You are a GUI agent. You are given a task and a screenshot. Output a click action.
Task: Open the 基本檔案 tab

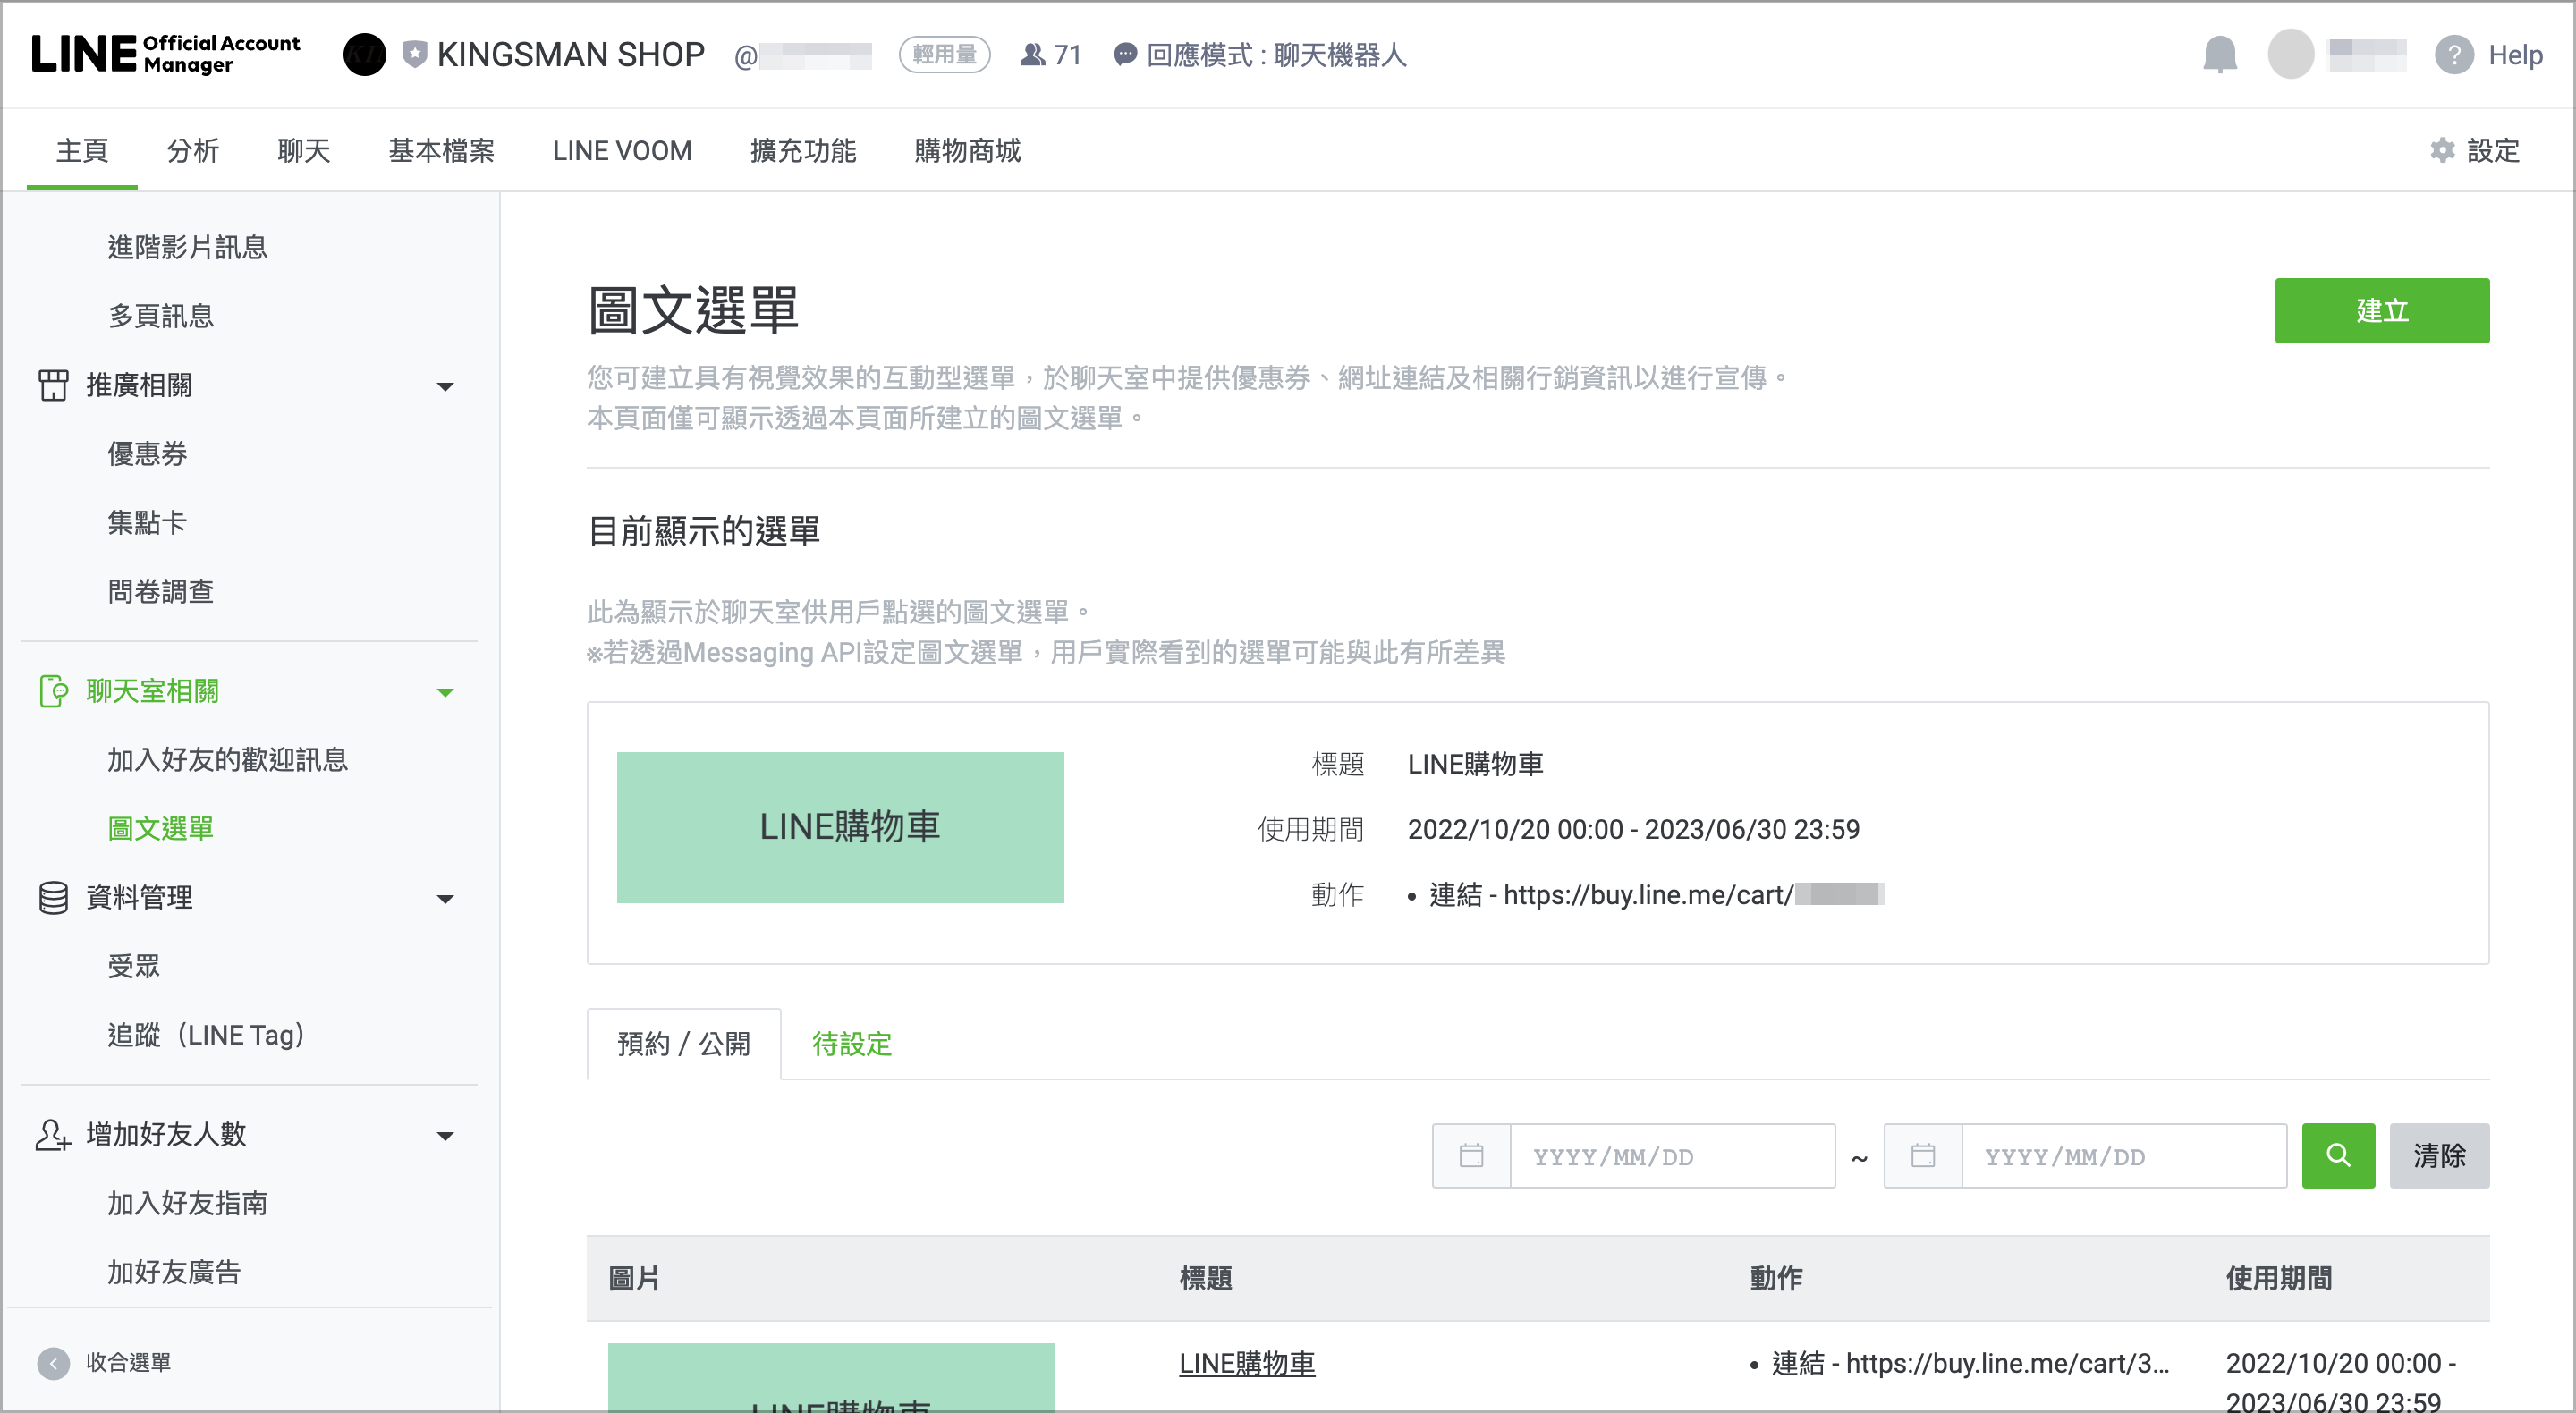click(441, 150)
